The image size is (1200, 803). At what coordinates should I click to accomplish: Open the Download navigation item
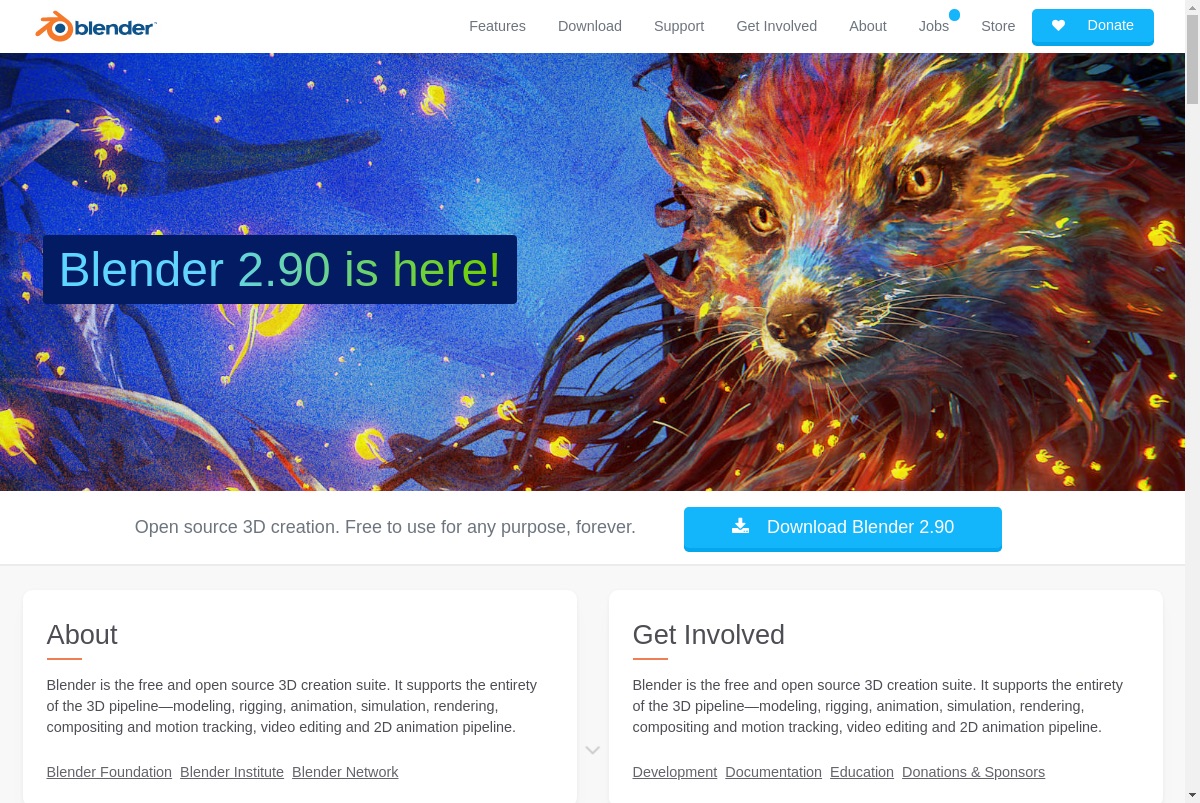coord(590,26)
